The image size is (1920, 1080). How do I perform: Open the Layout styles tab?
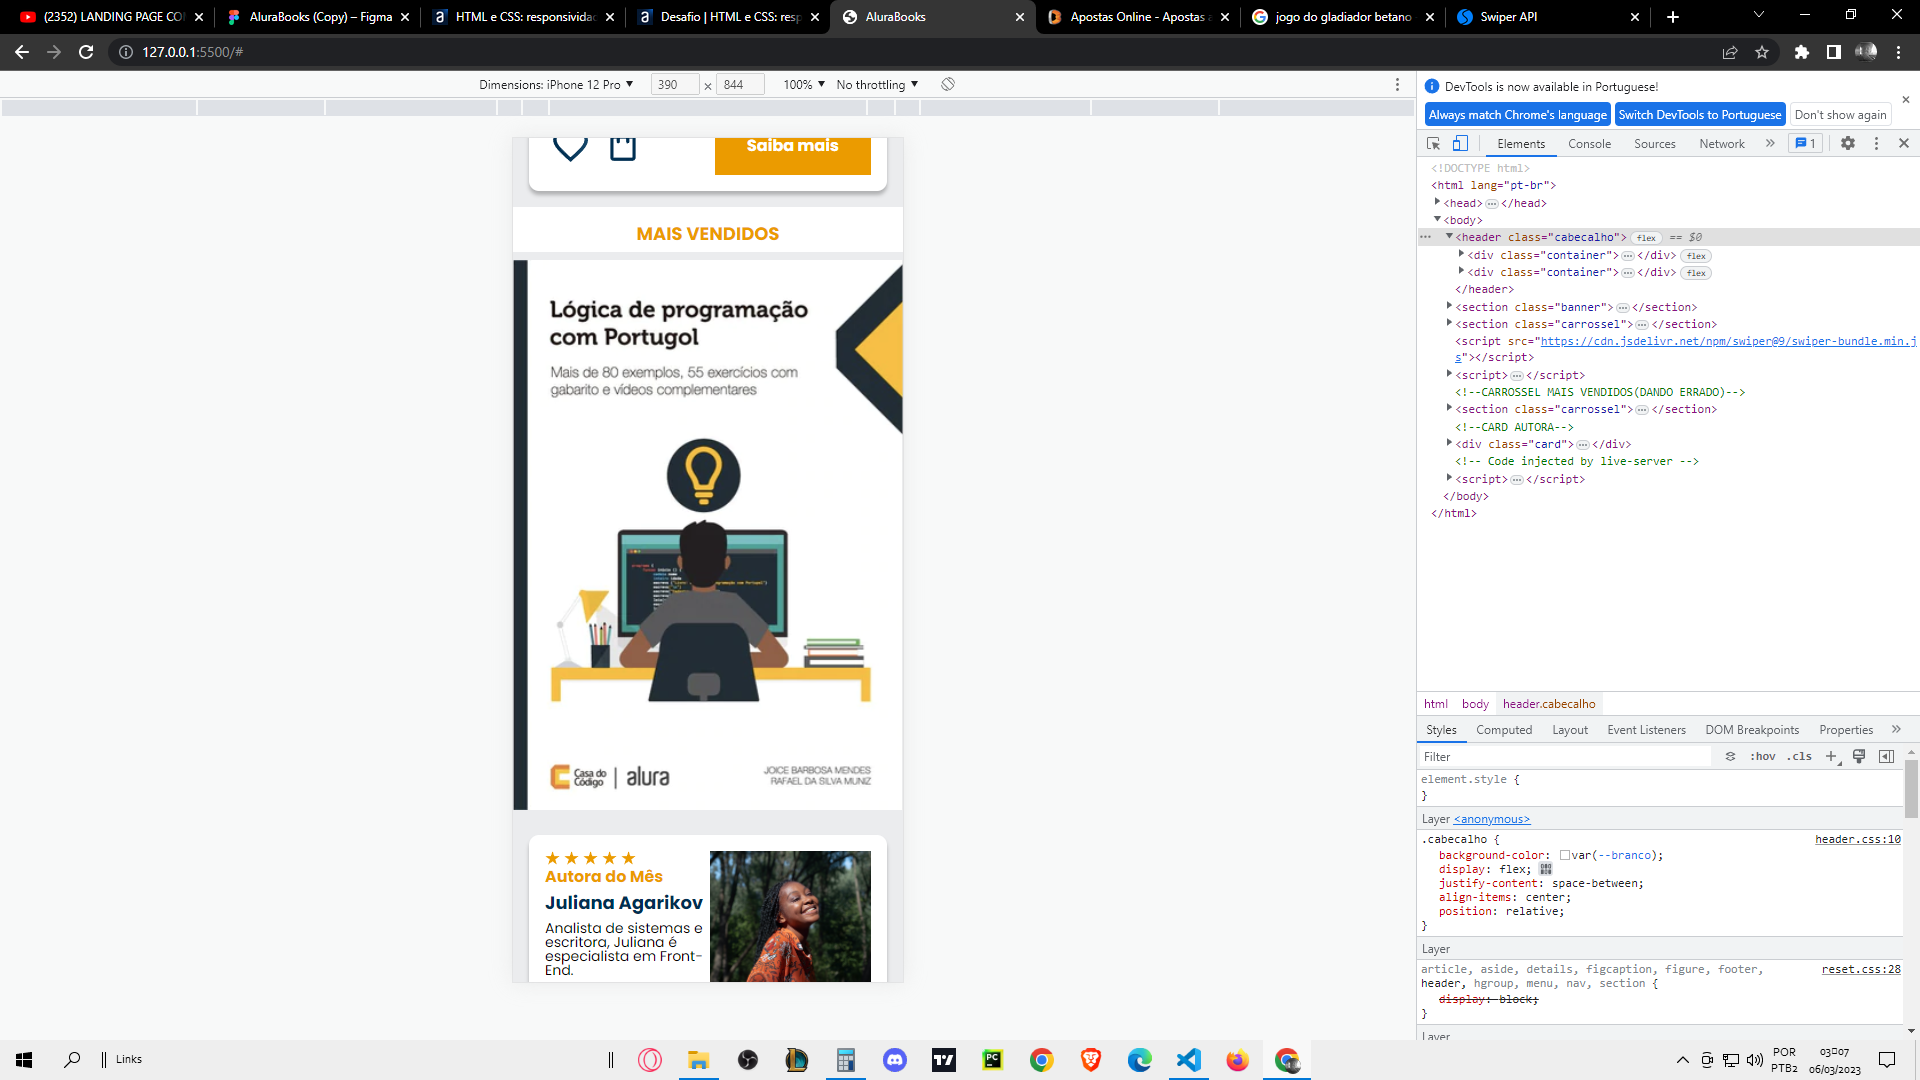(x=1569, y=730)
